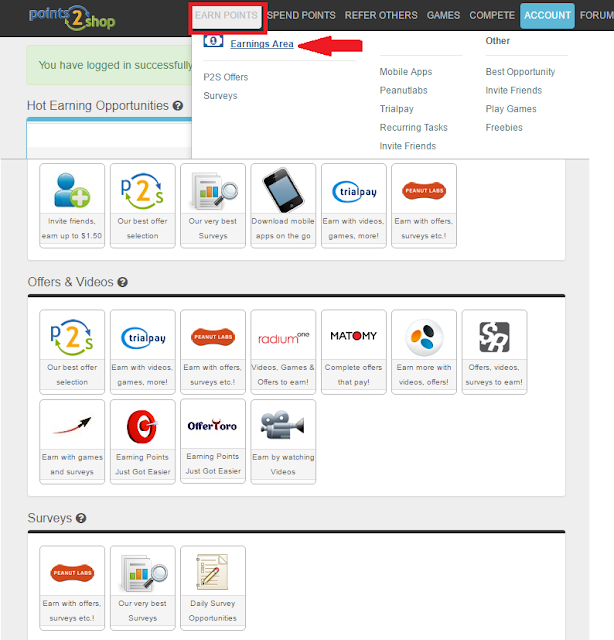Select Best Opportunity under Other

[520, 72]
